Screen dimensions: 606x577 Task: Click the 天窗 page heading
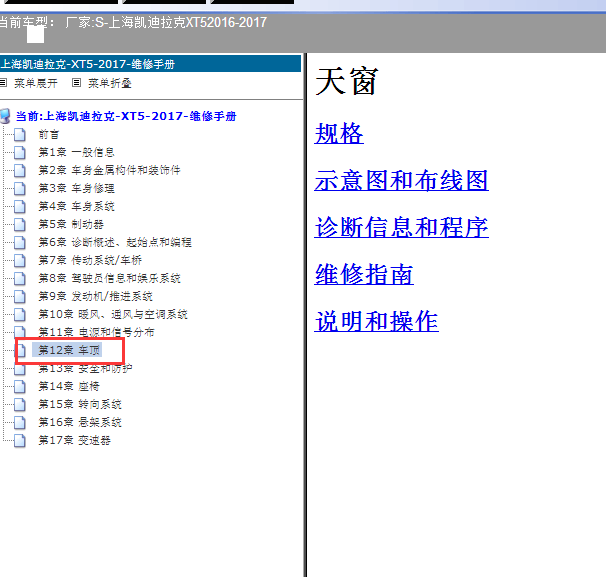click(x=347, y=81)
